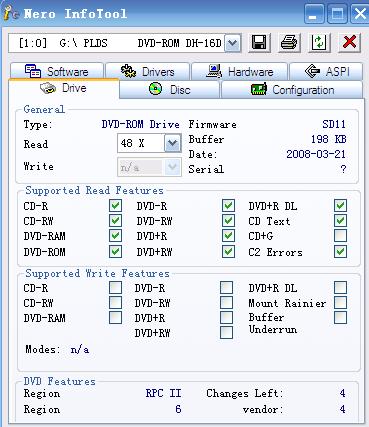Toggle the CD+G unchecked checkbox

[x=340, y=236]
